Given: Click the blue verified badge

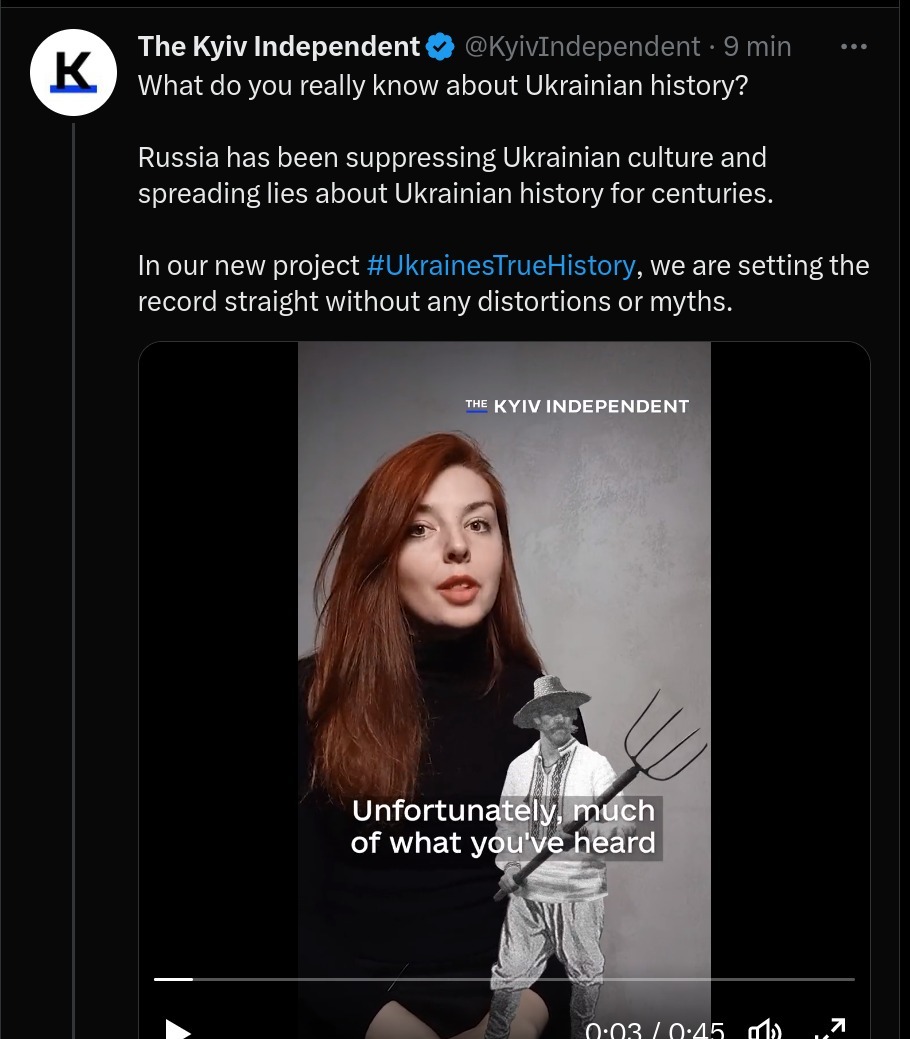Looking at the screenshot, I should click(x=440, y=47).
